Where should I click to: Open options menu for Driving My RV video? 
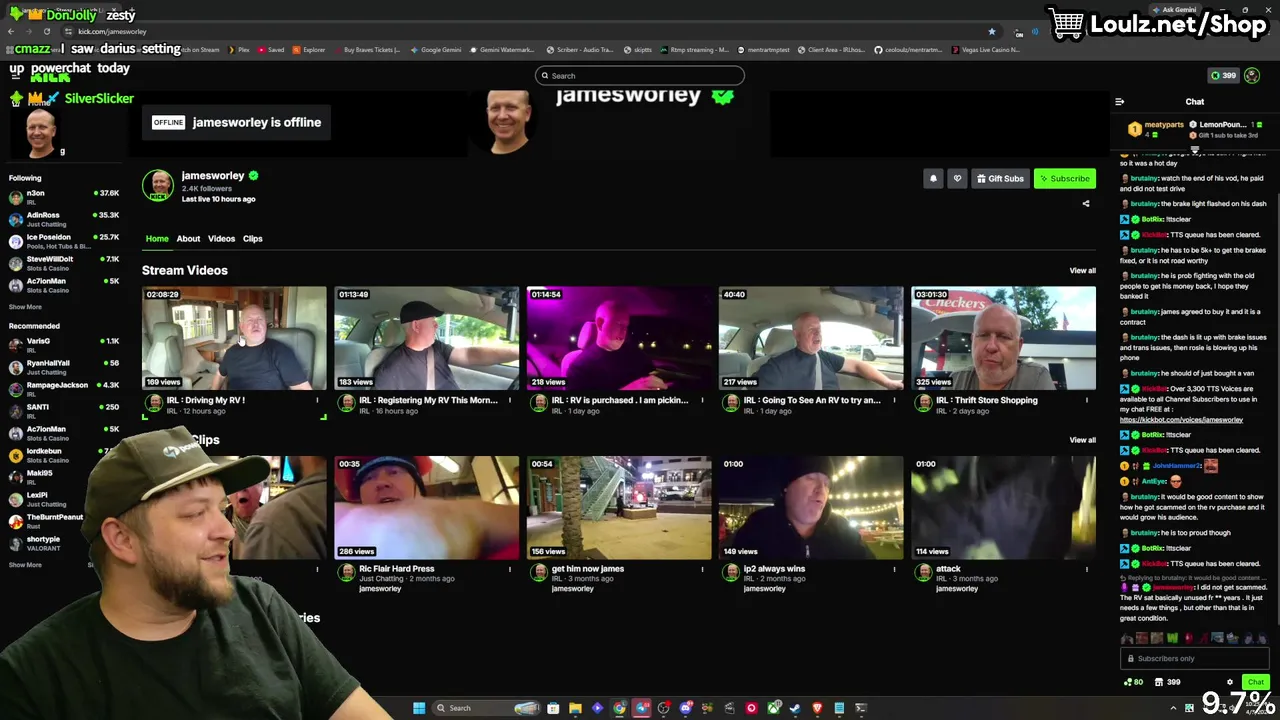click(x=317, y=401)
